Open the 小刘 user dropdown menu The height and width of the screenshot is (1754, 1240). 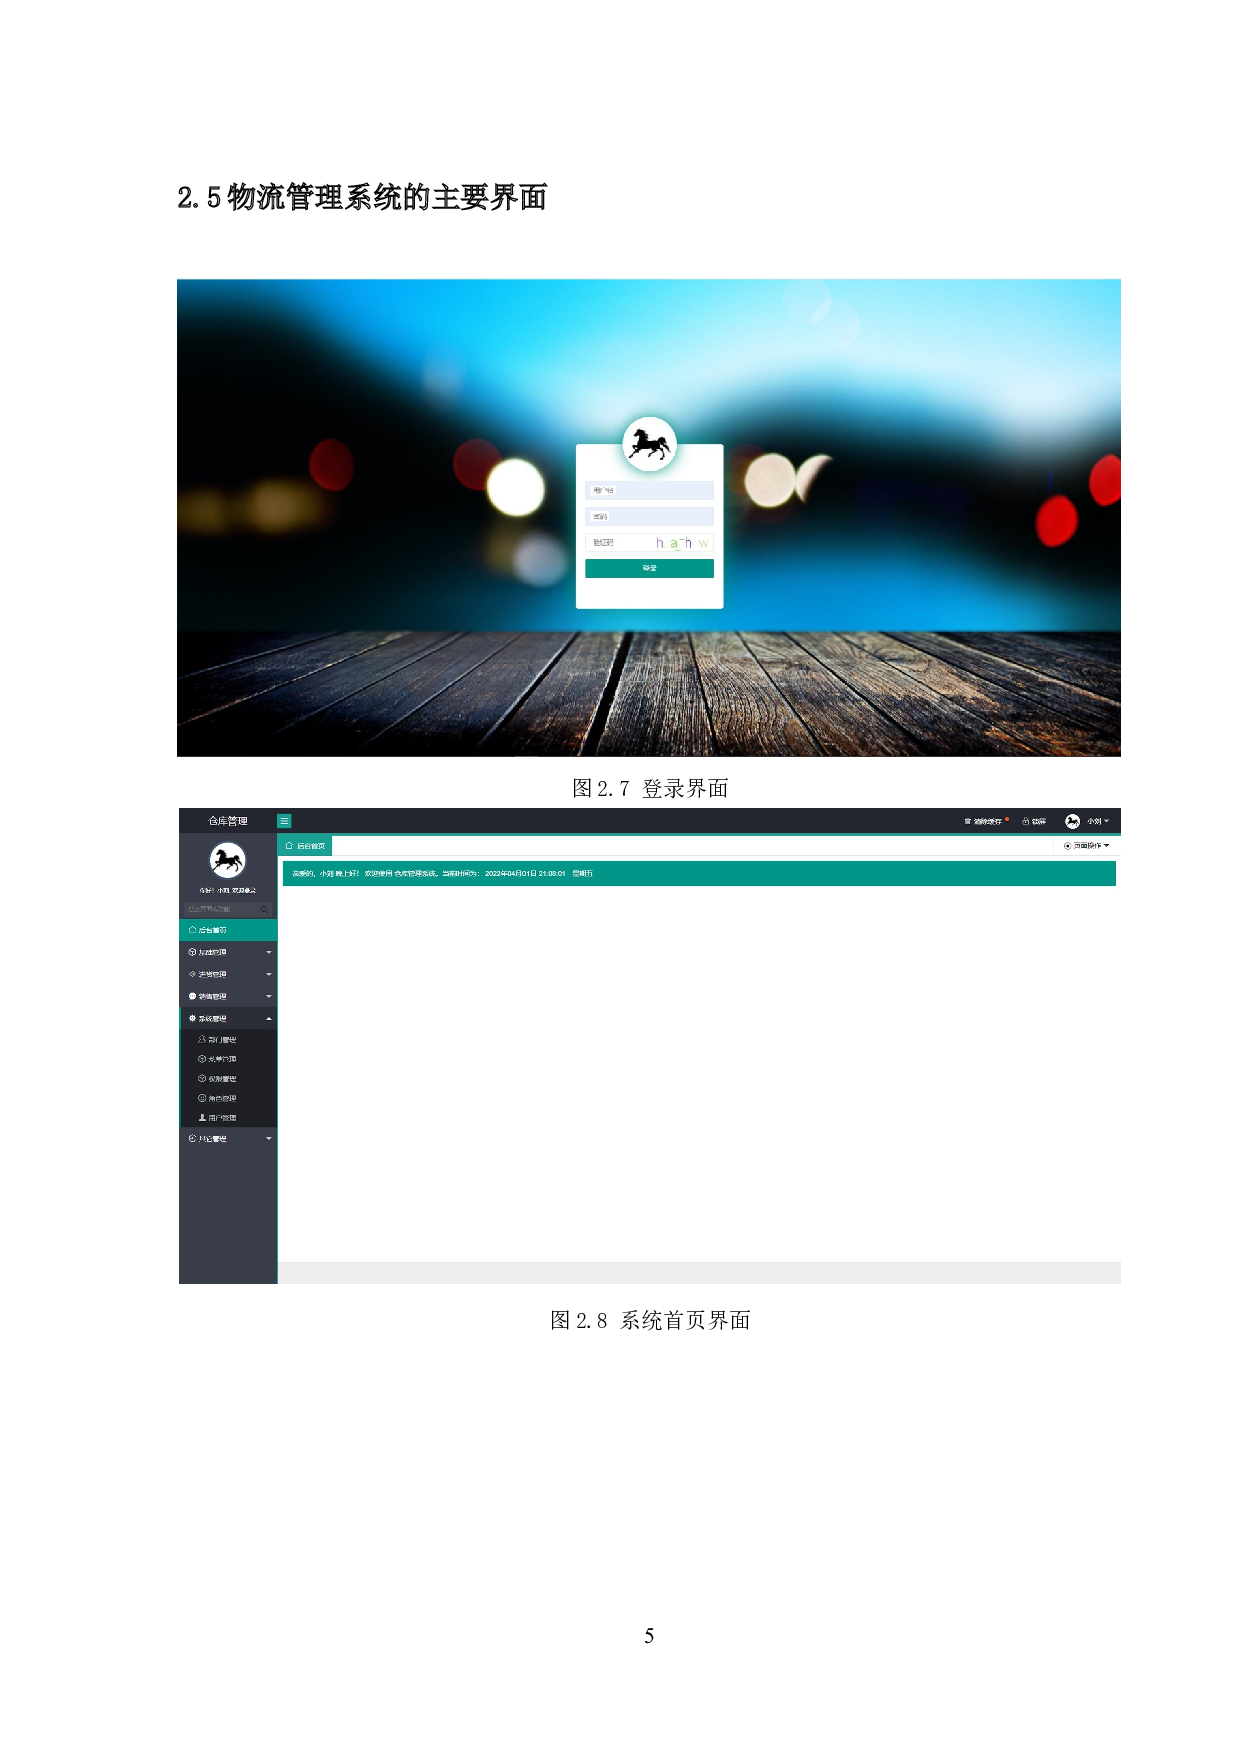click(x=1098, y=821)
